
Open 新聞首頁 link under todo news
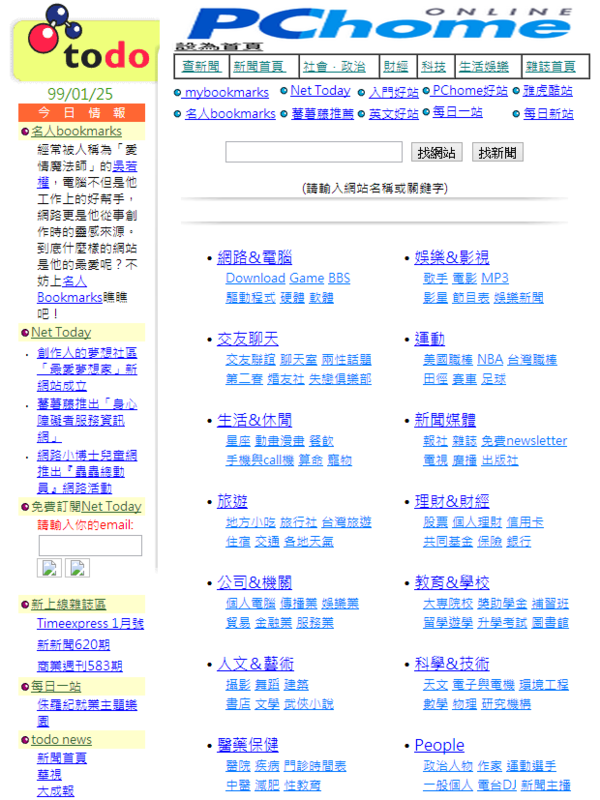pos(62,758)
